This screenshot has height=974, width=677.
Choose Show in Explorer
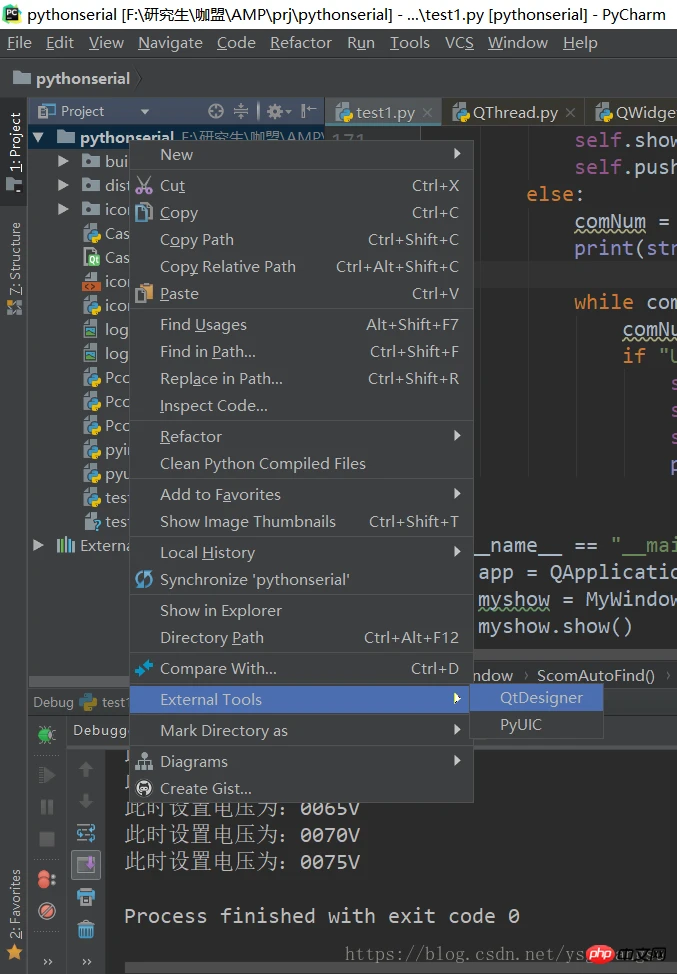pyautogui.click(x=301, y=611)
